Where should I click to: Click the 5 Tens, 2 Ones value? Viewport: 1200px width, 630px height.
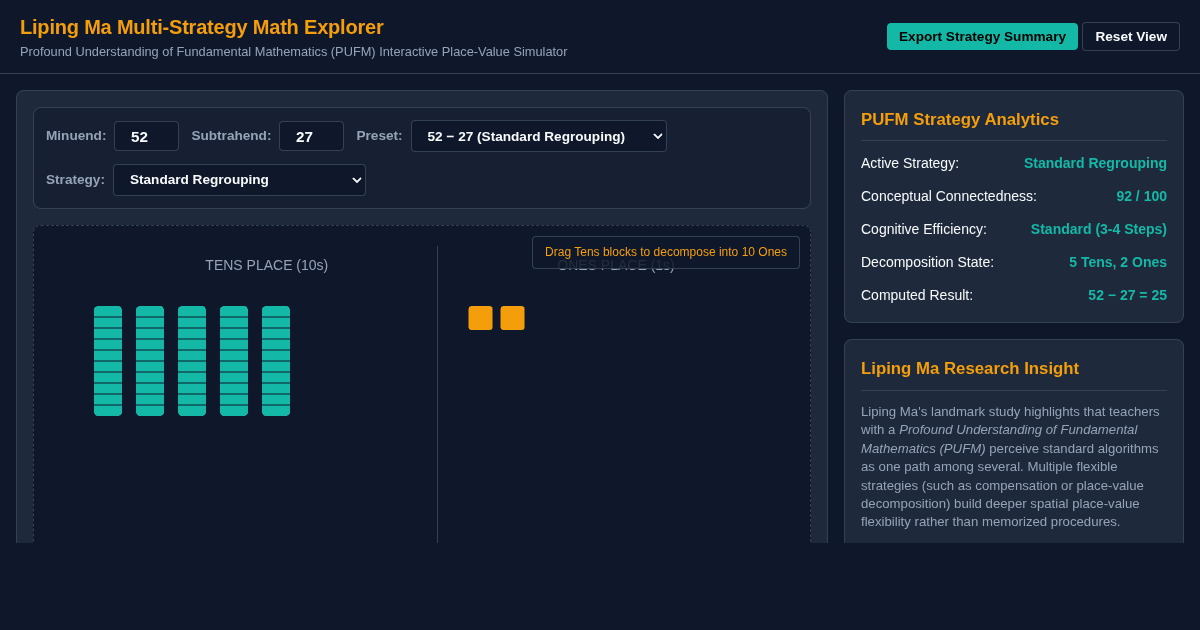pos(1118,262)
